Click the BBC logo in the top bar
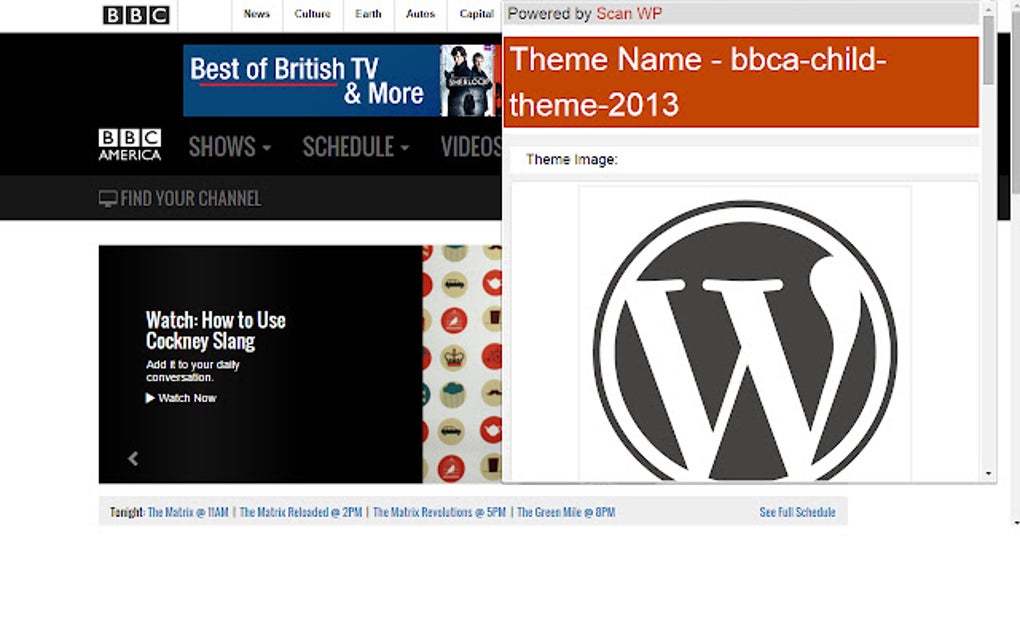Image resolution: width=1020 pixels, height=638 pixels. coord(134,14)
